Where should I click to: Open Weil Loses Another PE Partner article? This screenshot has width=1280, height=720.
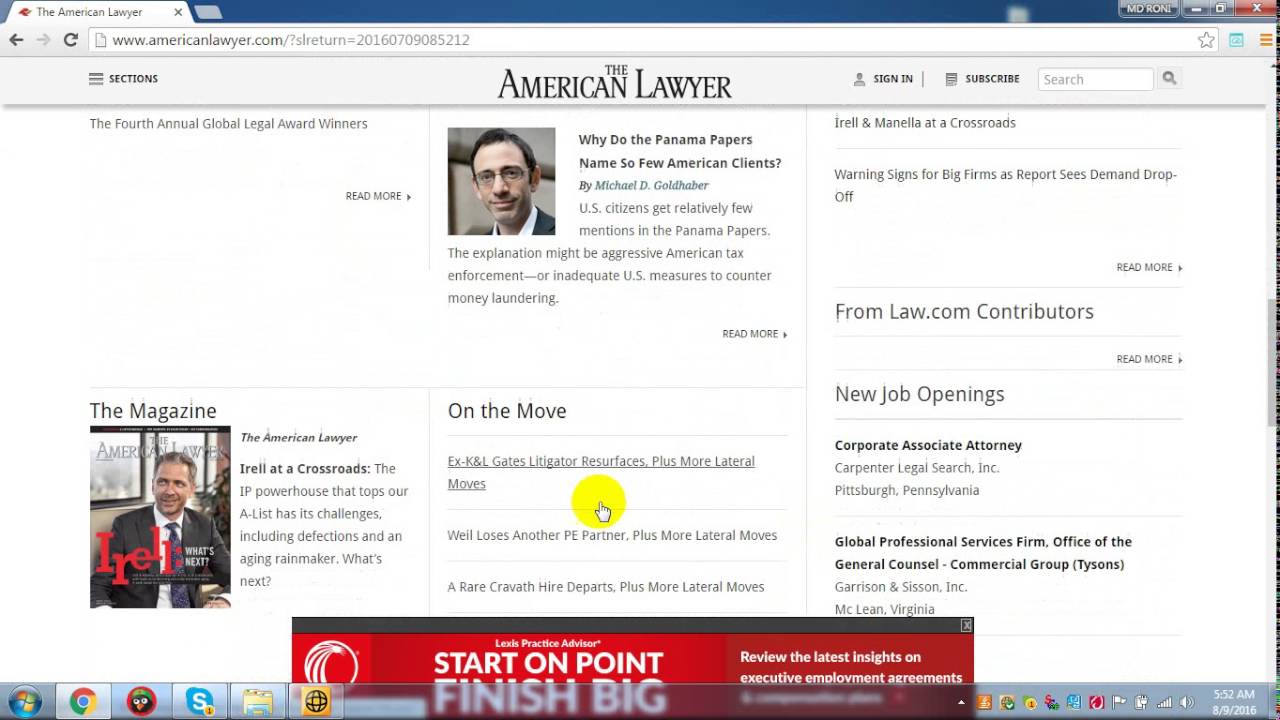click(x=612, y=535)
